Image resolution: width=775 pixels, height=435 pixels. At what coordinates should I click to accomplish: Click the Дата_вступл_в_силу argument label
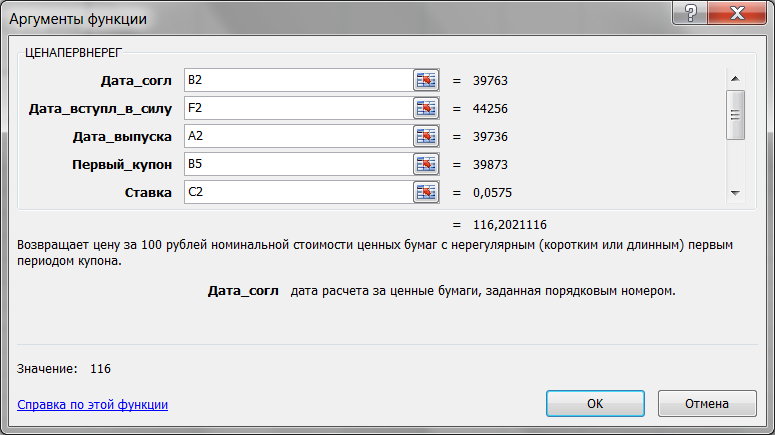pyautogui.click(x=100, y=109)
